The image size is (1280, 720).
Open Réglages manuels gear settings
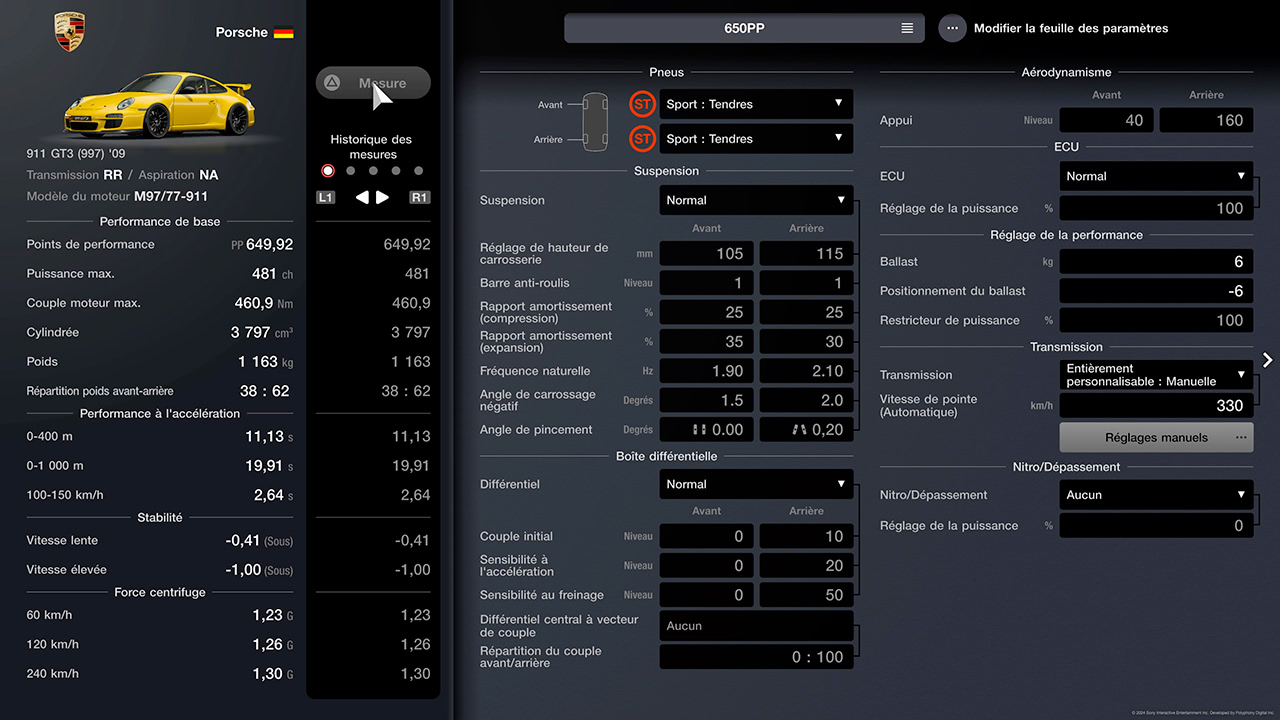click(1156, 437)
